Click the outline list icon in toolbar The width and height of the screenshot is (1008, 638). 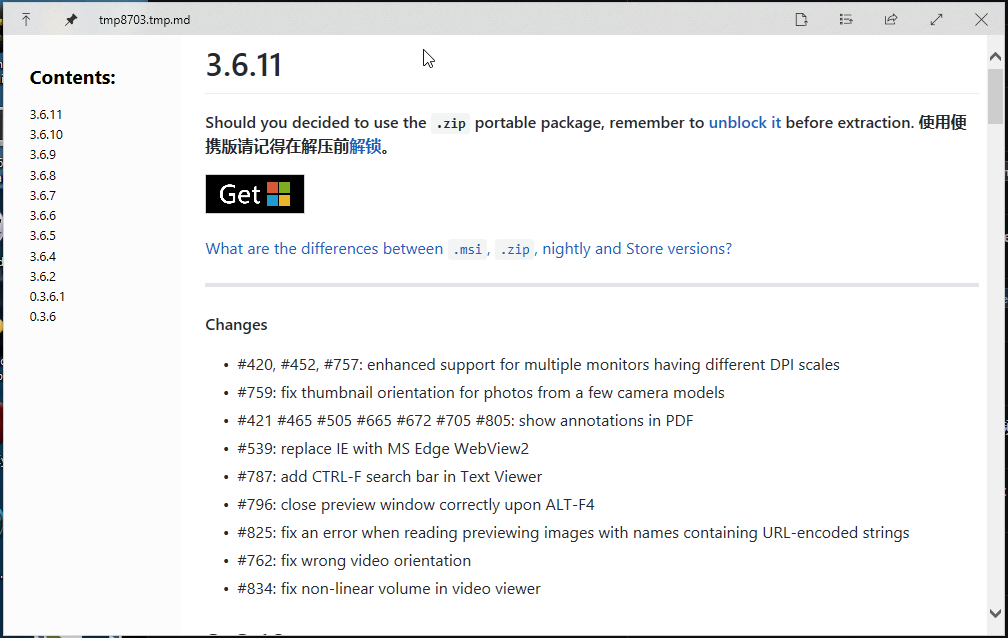(x=845, y=19)
